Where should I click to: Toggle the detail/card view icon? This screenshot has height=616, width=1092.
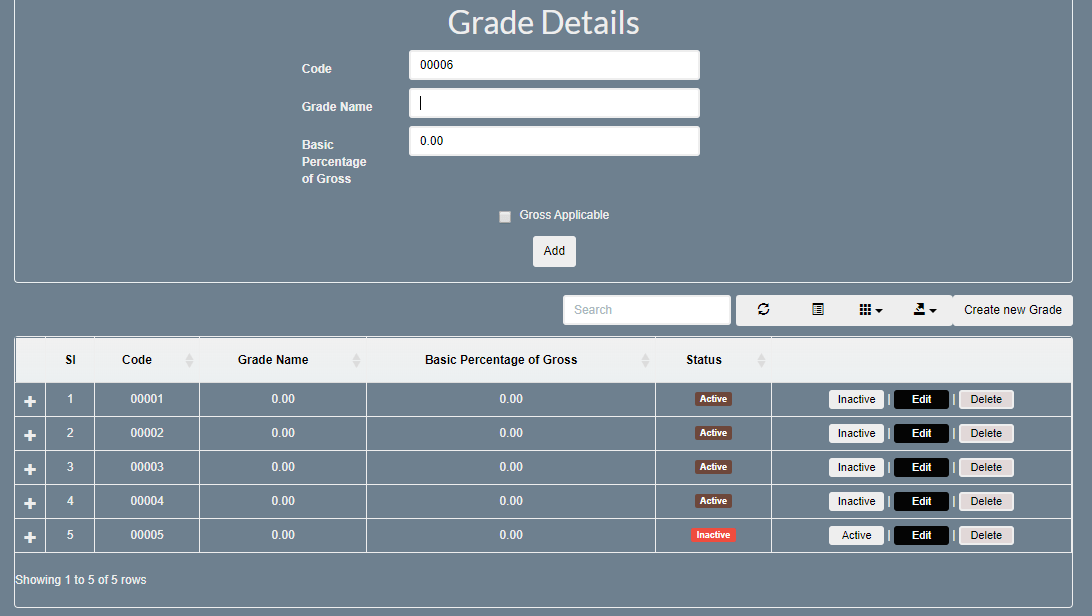(x=817, y=310)
